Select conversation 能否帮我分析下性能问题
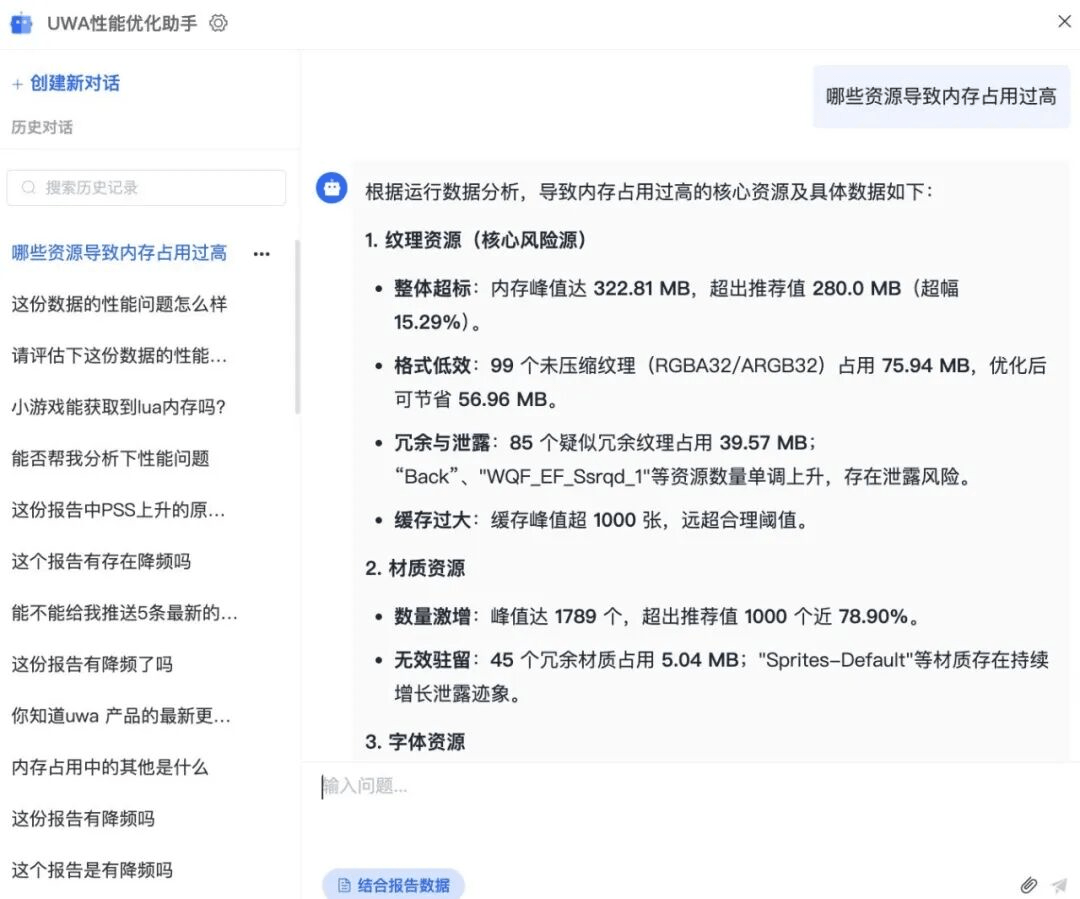 (111, 459)
